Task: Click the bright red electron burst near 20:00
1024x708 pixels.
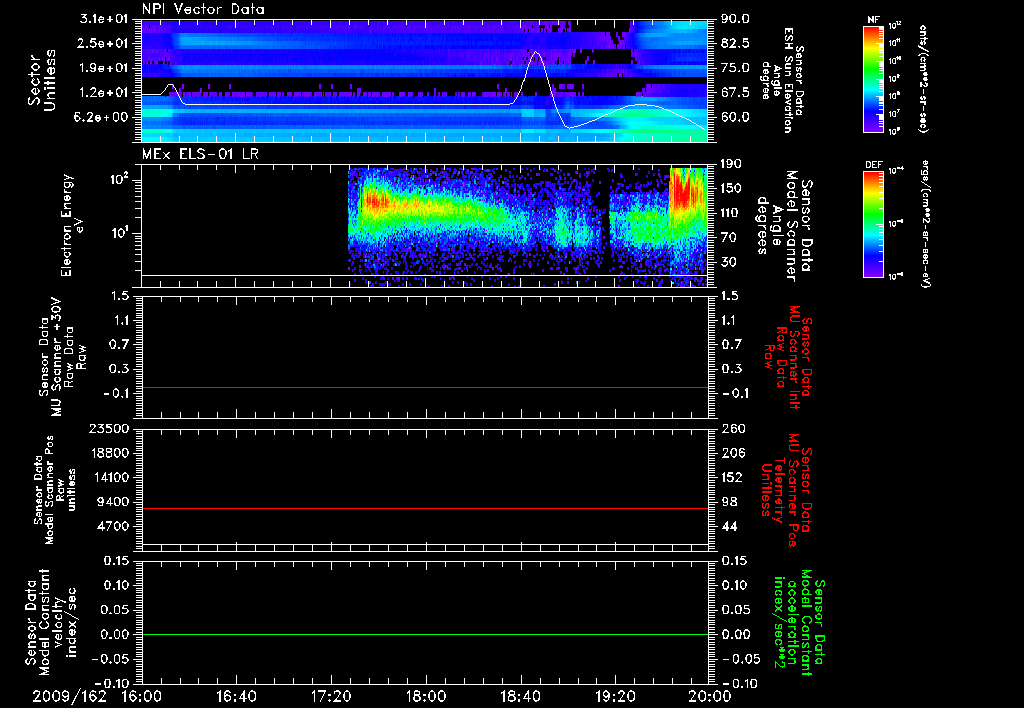Action: [686, 193]
